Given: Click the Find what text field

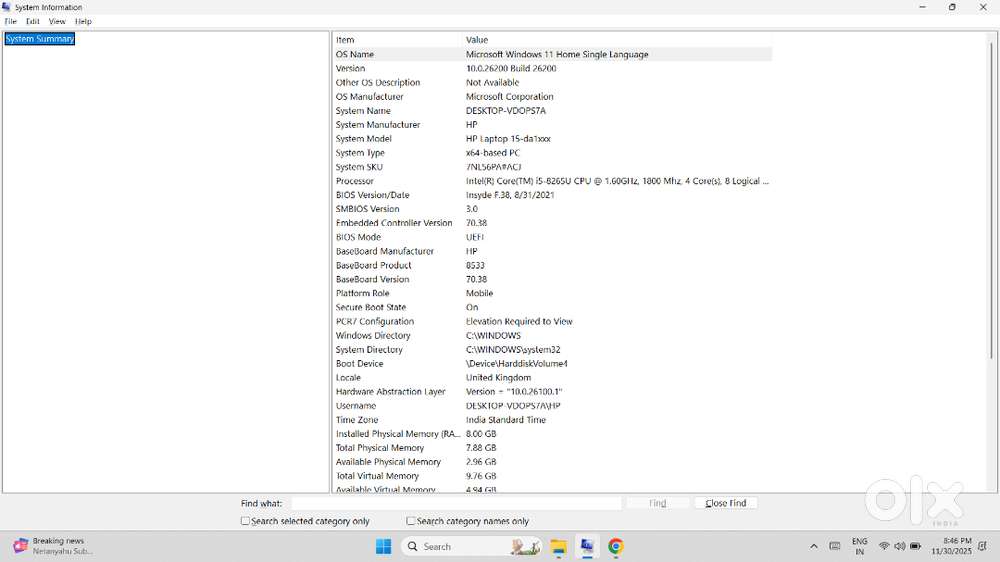Looking at the screenshot, I should click(455, 503).
